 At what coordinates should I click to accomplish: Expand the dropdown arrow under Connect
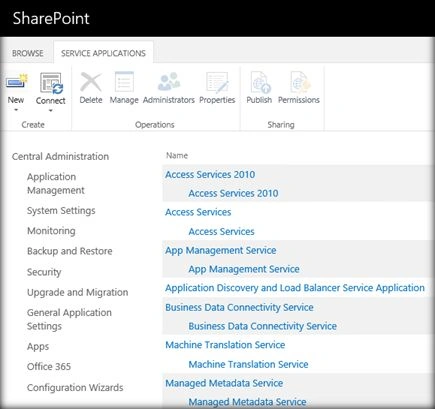(x=51, y=111)
